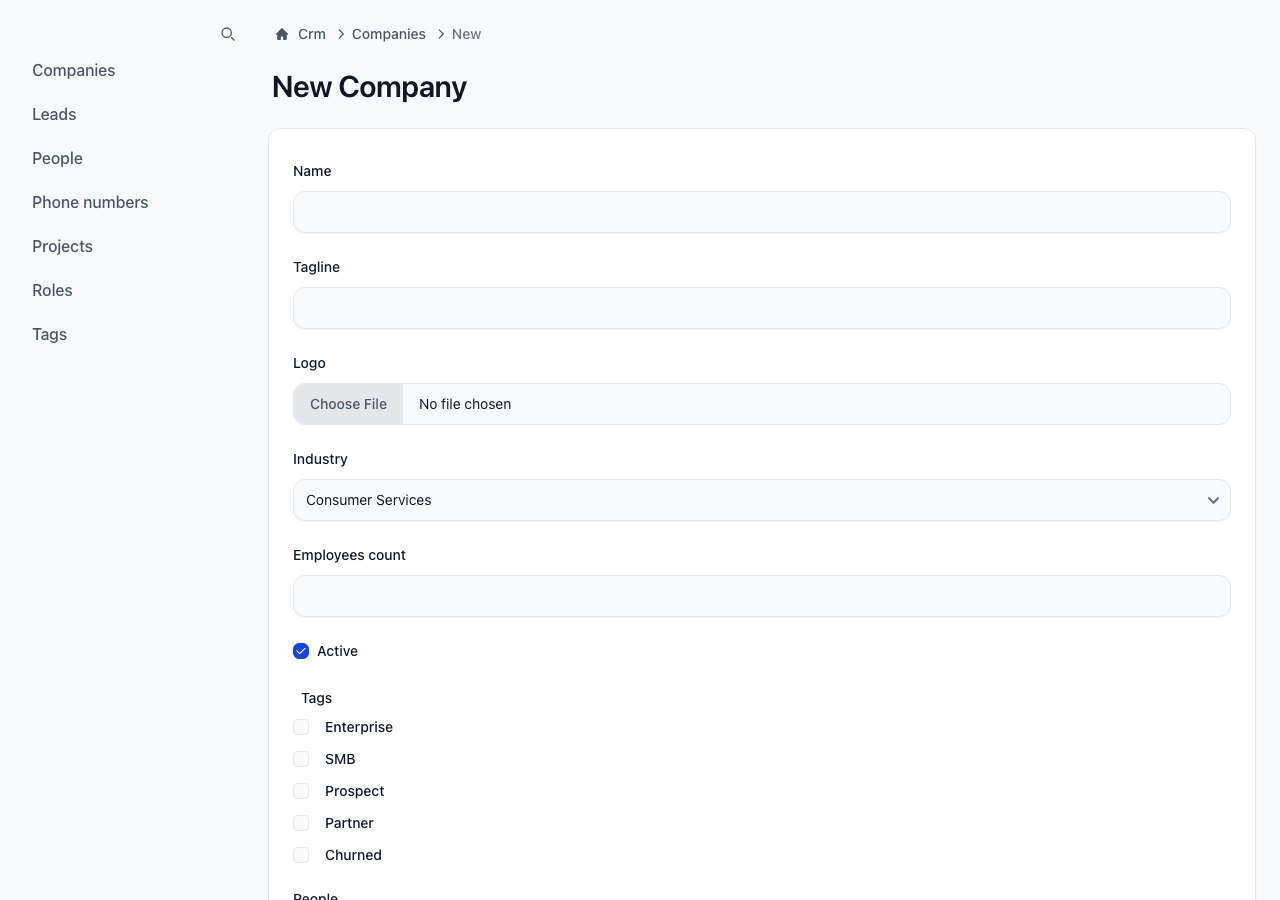The image size is (1280, 900).
Task: Go to Roles in the sidebar
Action: pyautogui.click(x=52, y=290)
